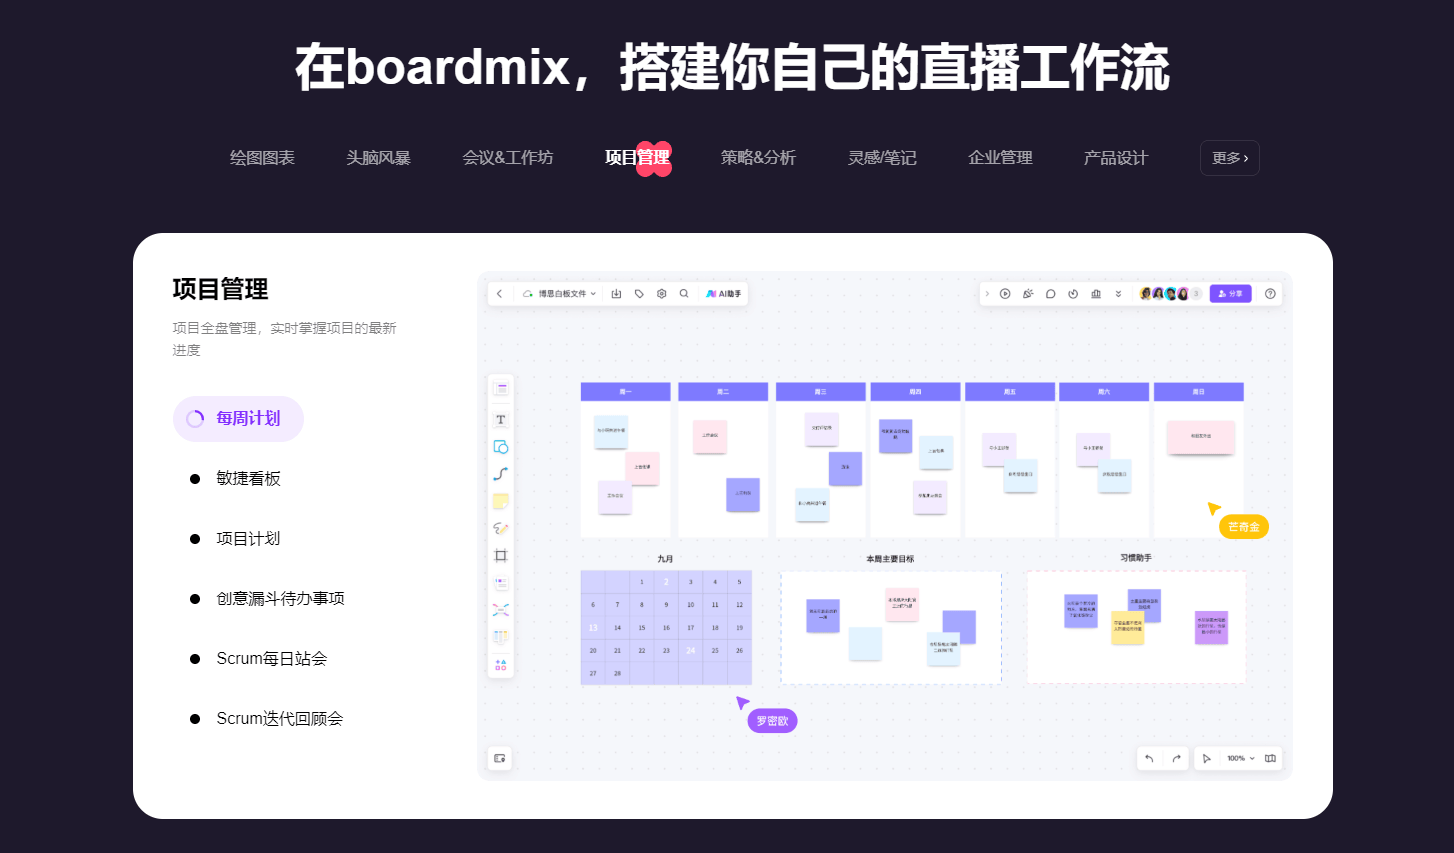Image resolution: width=1454 pixels, height=853 pixels.
Task: Expand the double-chevron more tools icon
Action: click(1118, 294)
